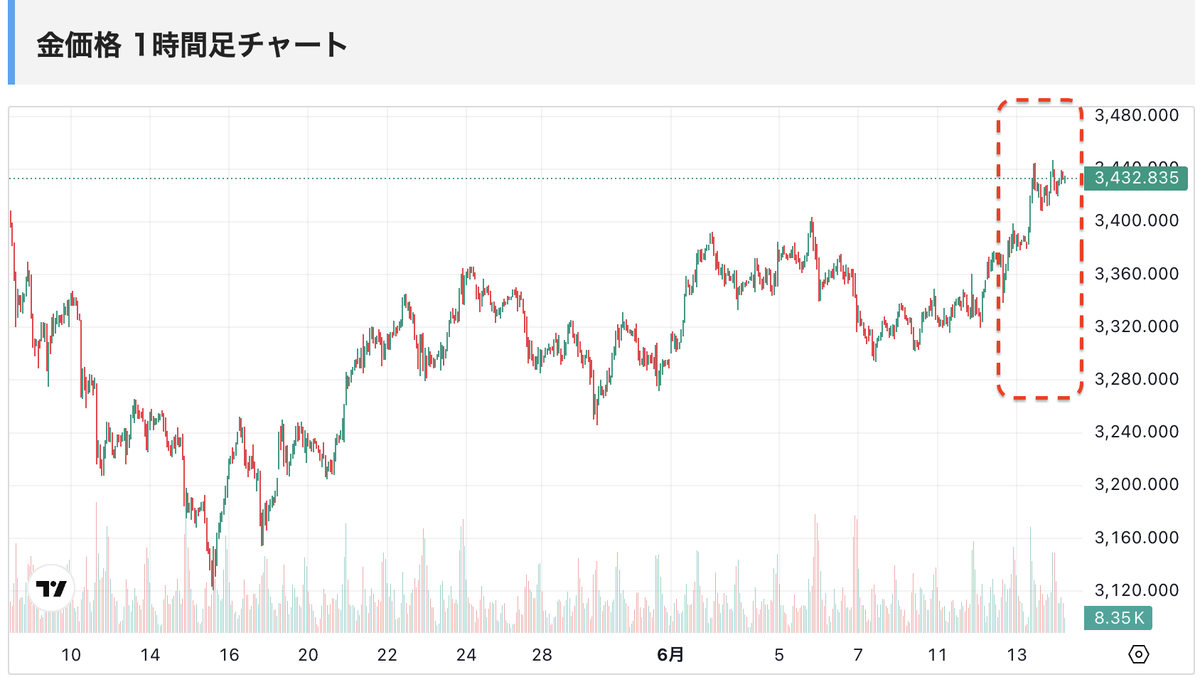Click the 3,400.000 price axis label
The height and width of the screenshot is (677, 1200).
click(1136, 221)
